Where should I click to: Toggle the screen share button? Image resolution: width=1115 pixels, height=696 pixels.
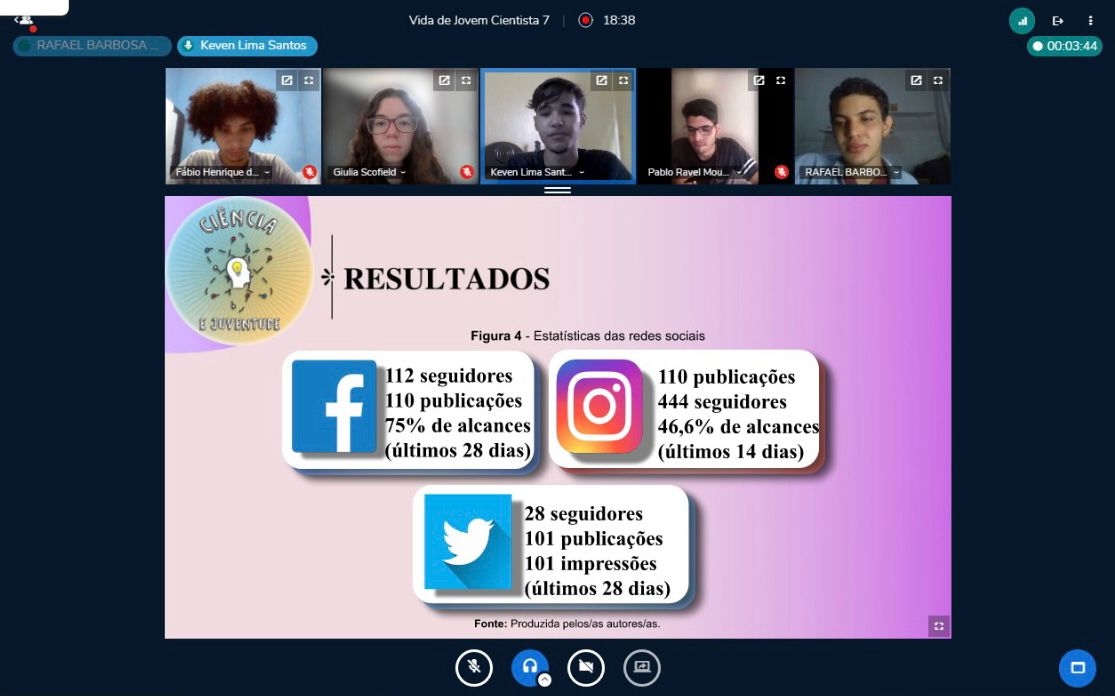coord(642,667)
